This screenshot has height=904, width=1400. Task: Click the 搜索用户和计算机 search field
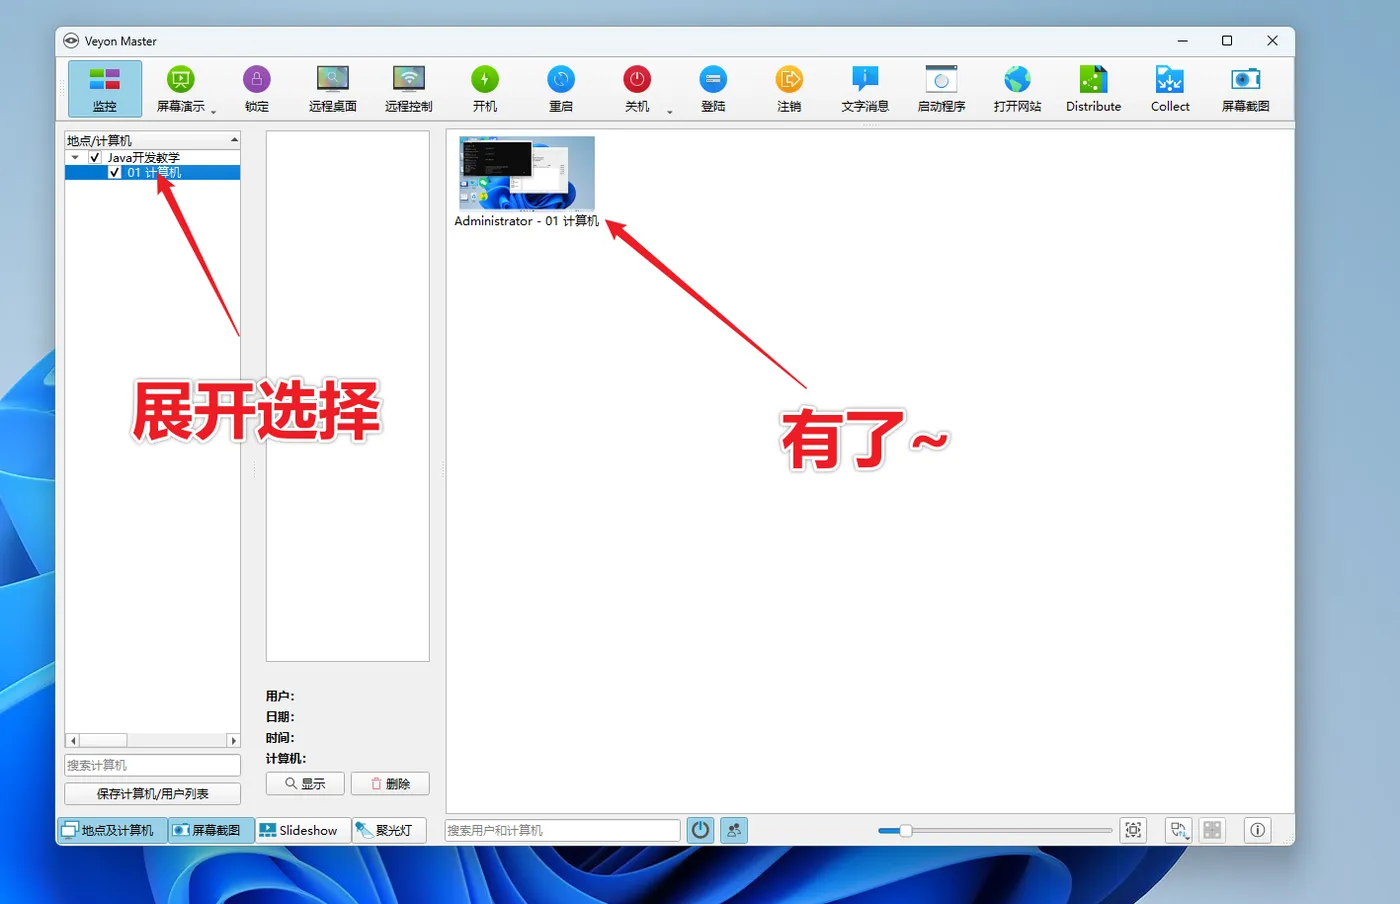[x=563, y=830]
